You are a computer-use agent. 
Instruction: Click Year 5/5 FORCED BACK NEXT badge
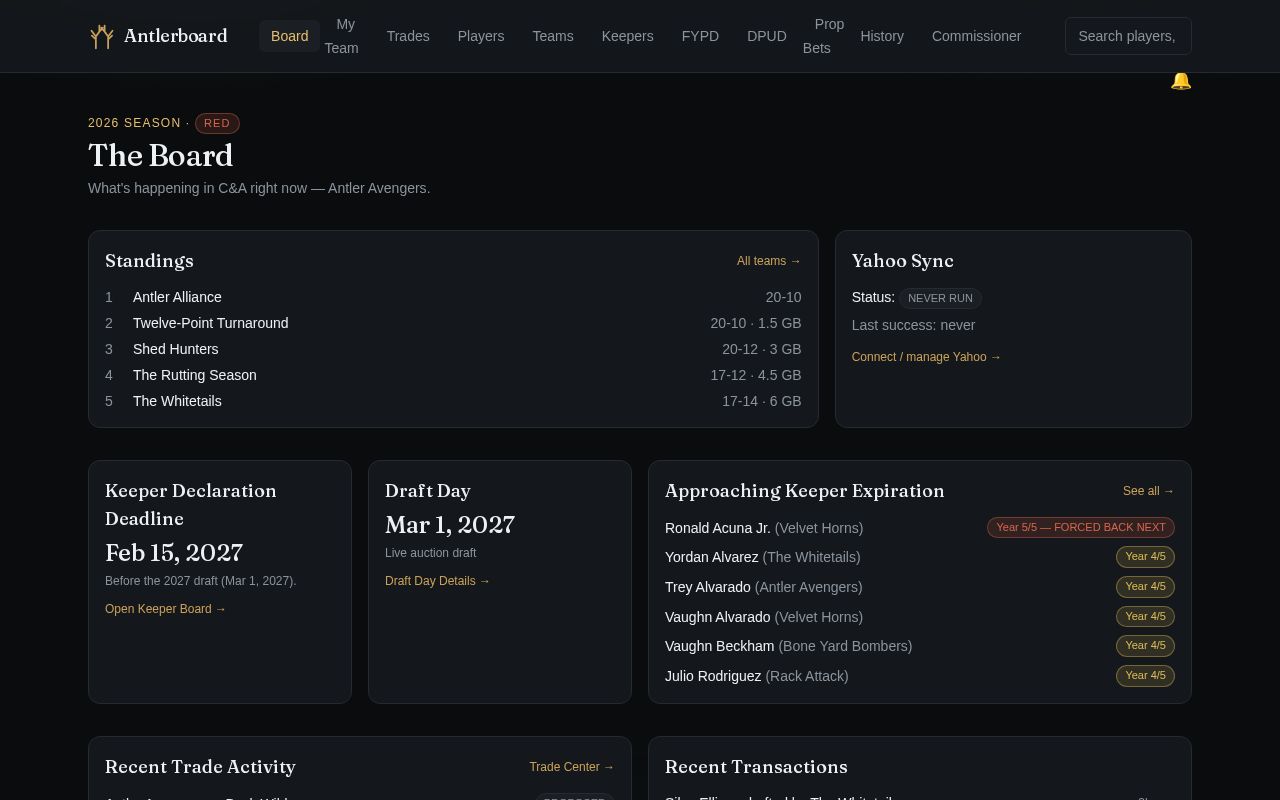pyautogui.click(x=1081, y=527)
